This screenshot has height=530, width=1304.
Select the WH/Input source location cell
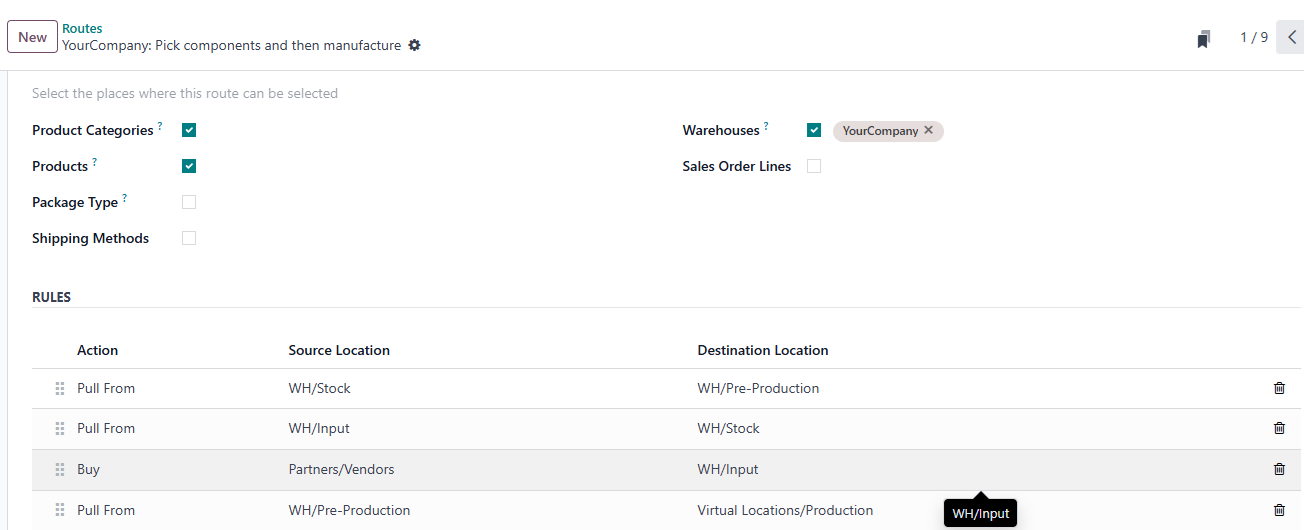[x=319, y=428]
